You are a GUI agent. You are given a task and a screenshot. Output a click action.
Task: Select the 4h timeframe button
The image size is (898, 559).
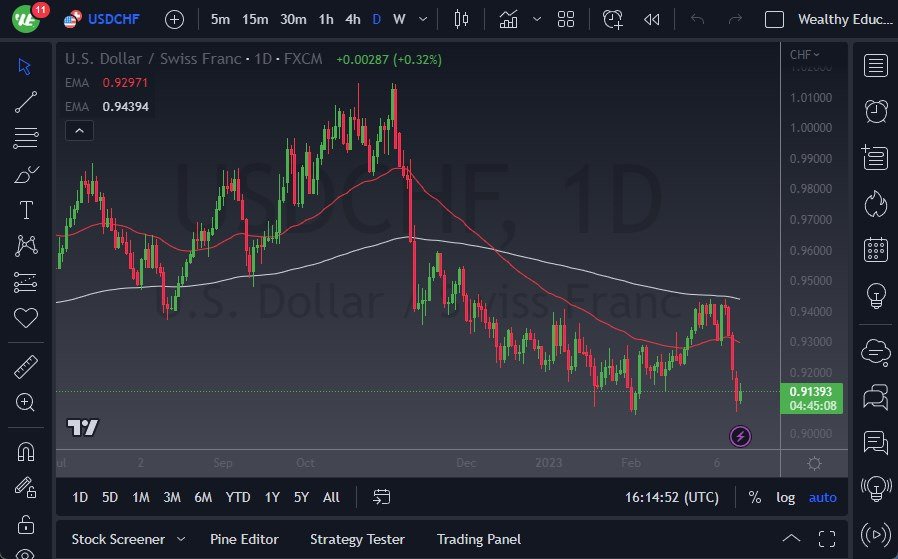tap(353, 19)
